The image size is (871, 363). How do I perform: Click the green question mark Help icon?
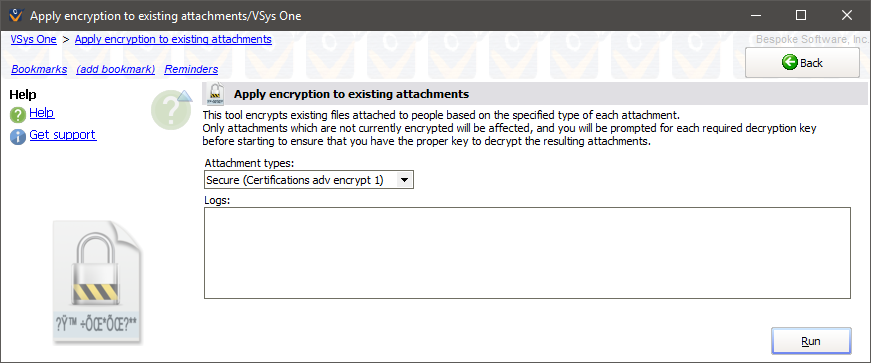point(18,115)
